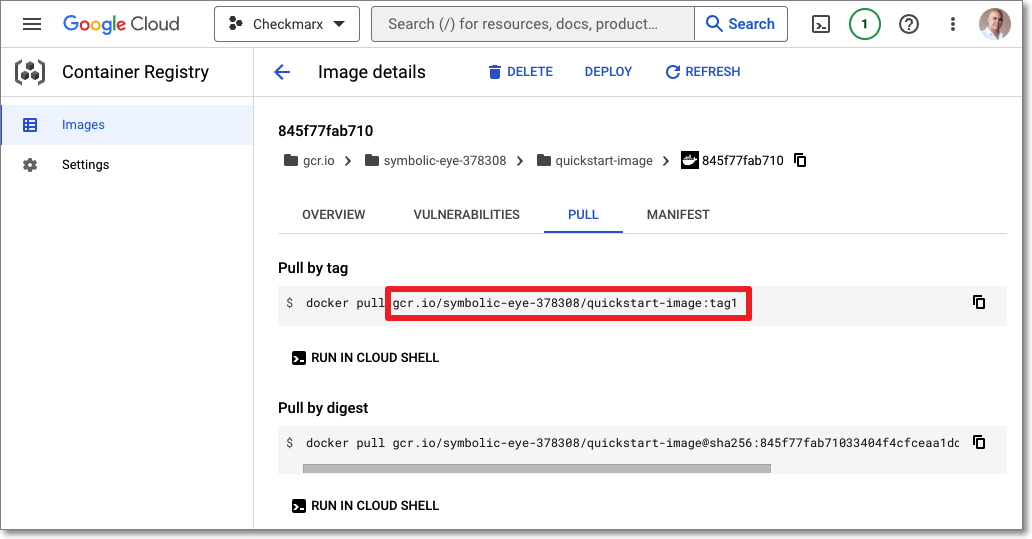Screen dimensions: 1032x539
Task: Click the Image details title
Action: pos(372,72)
